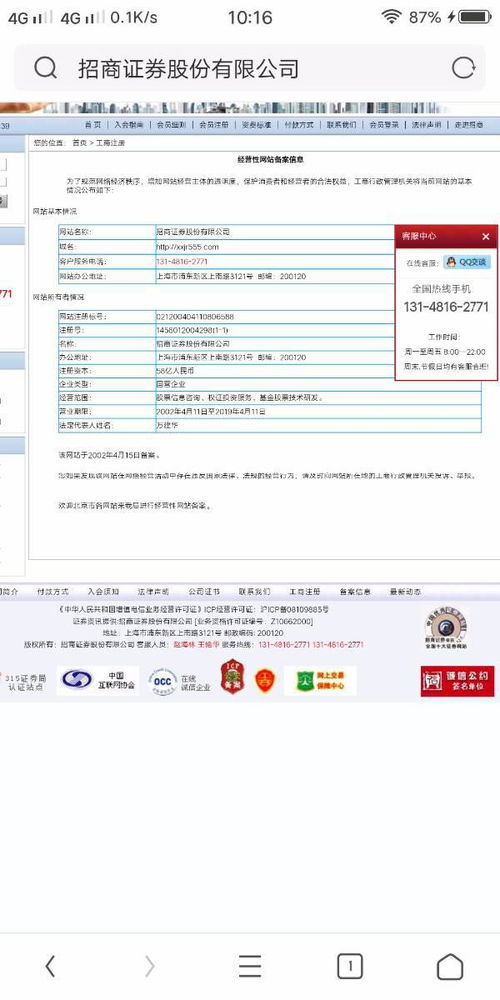This screenshot has width=500, height=1000.
Task: Click the ICP 备案 shield badge
Action: point(231,676)
